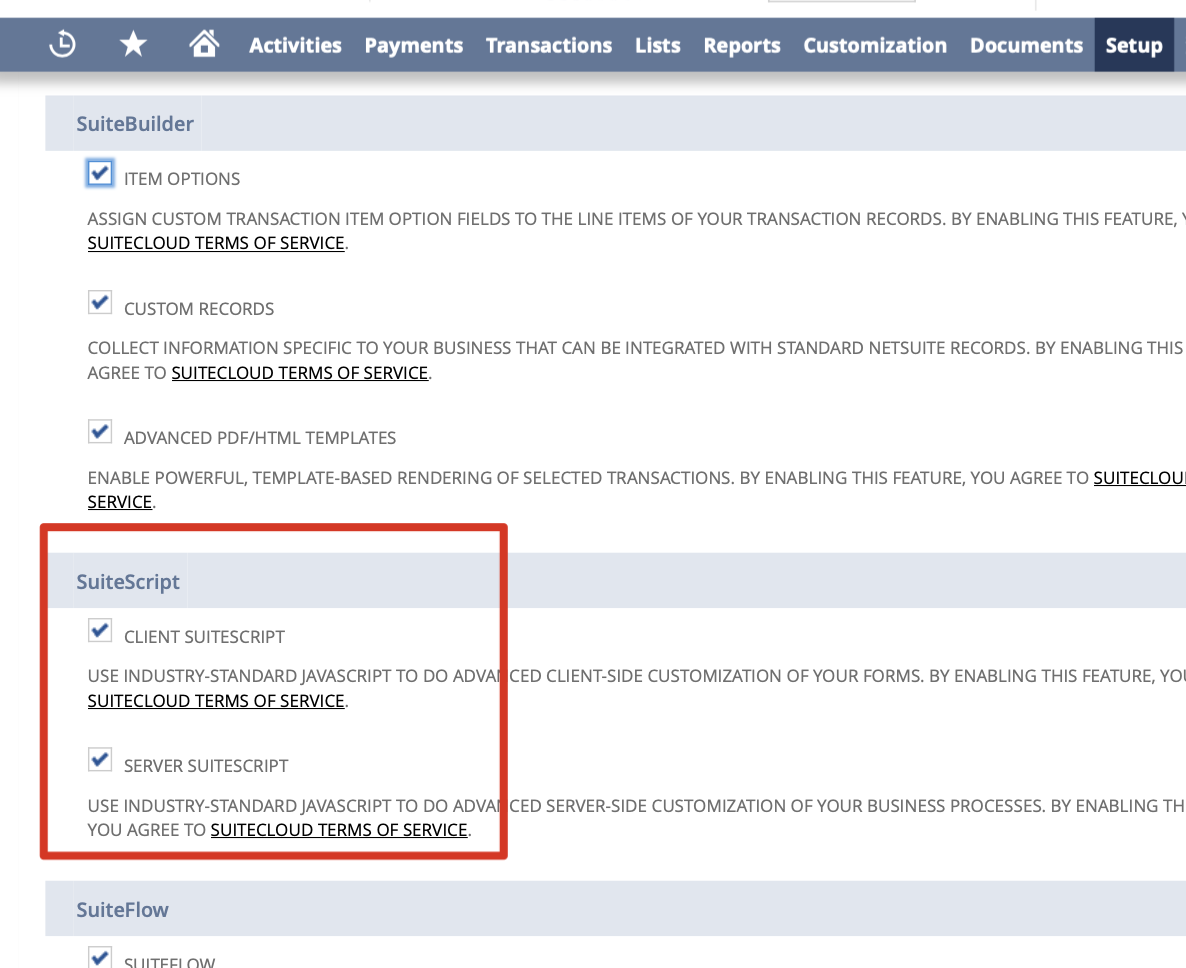Click the CLIENT SUITESCRIPT label
This screenshot has height=968, width=1186.
(x=204, y=638)
